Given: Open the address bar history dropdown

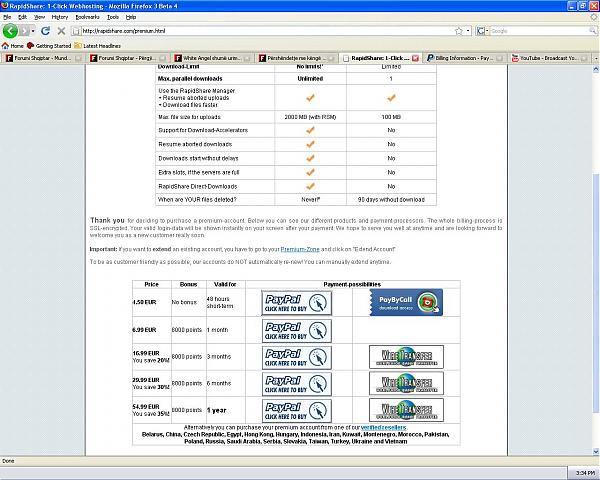Looking at the screenshot, I should [x=468, y=31].
